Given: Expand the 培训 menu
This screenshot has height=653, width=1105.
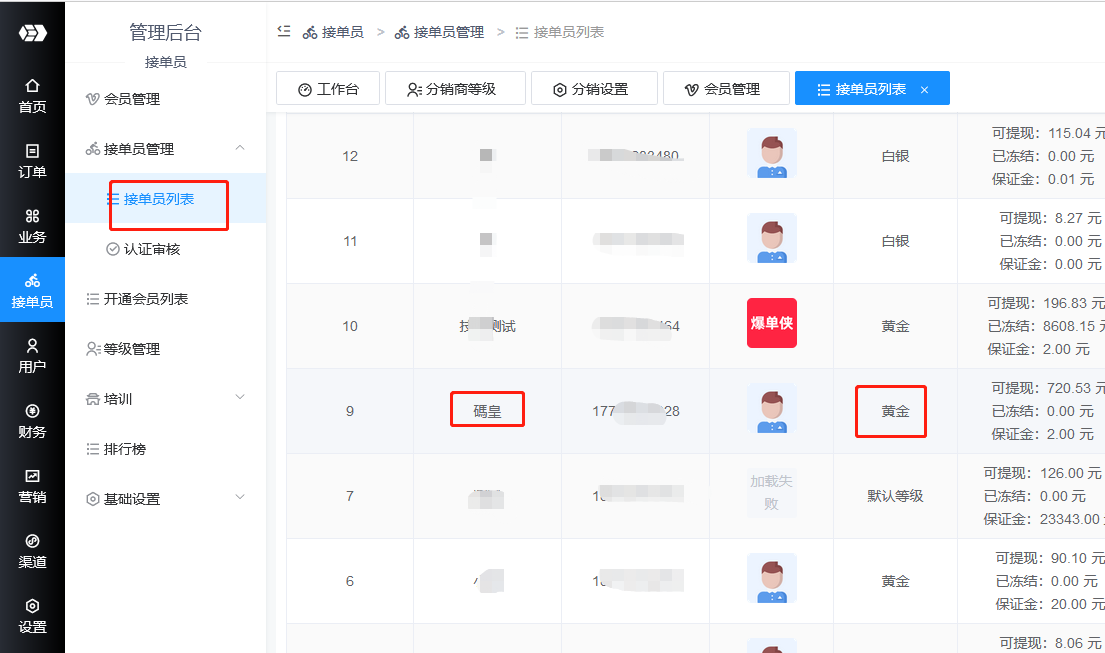Looking at the screenshot, I should (239, 398).
